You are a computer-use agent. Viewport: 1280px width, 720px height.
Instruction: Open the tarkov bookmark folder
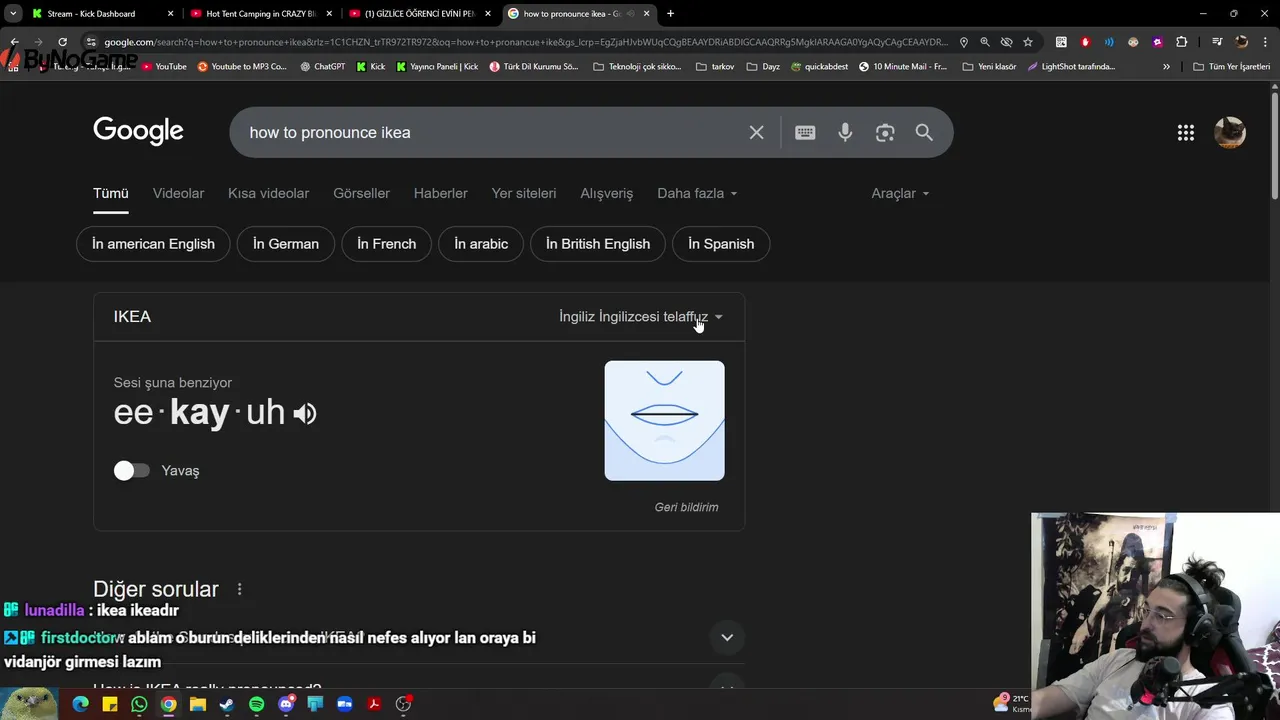tap(715, 66)
